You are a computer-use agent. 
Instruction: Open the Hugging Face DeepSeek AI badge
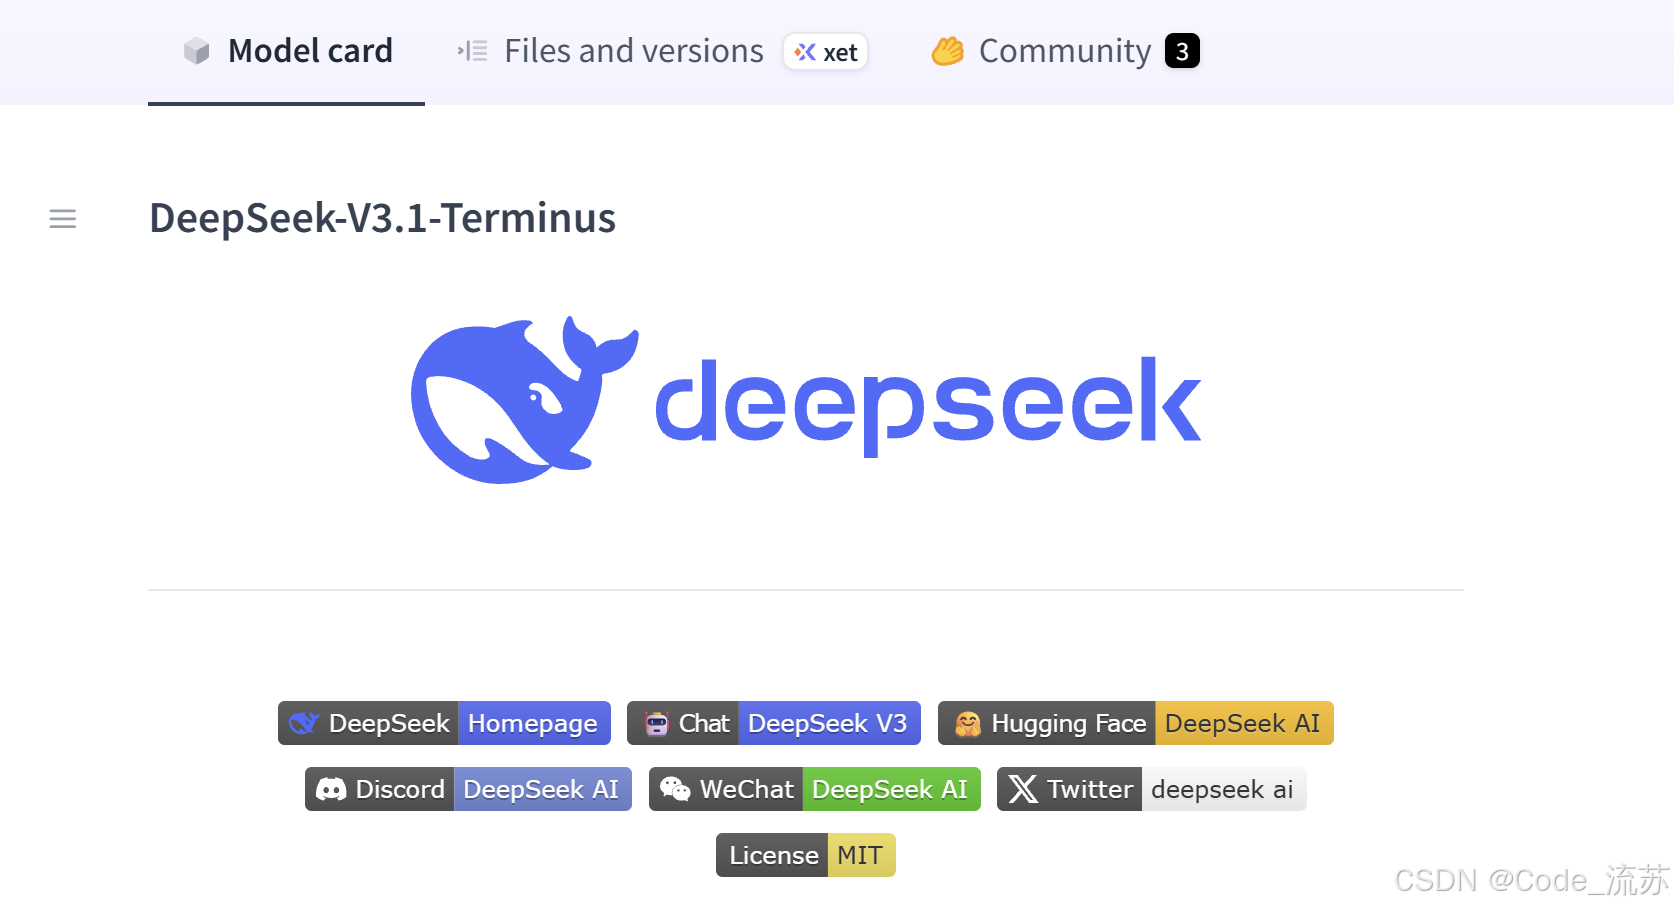pos(1136,723)
